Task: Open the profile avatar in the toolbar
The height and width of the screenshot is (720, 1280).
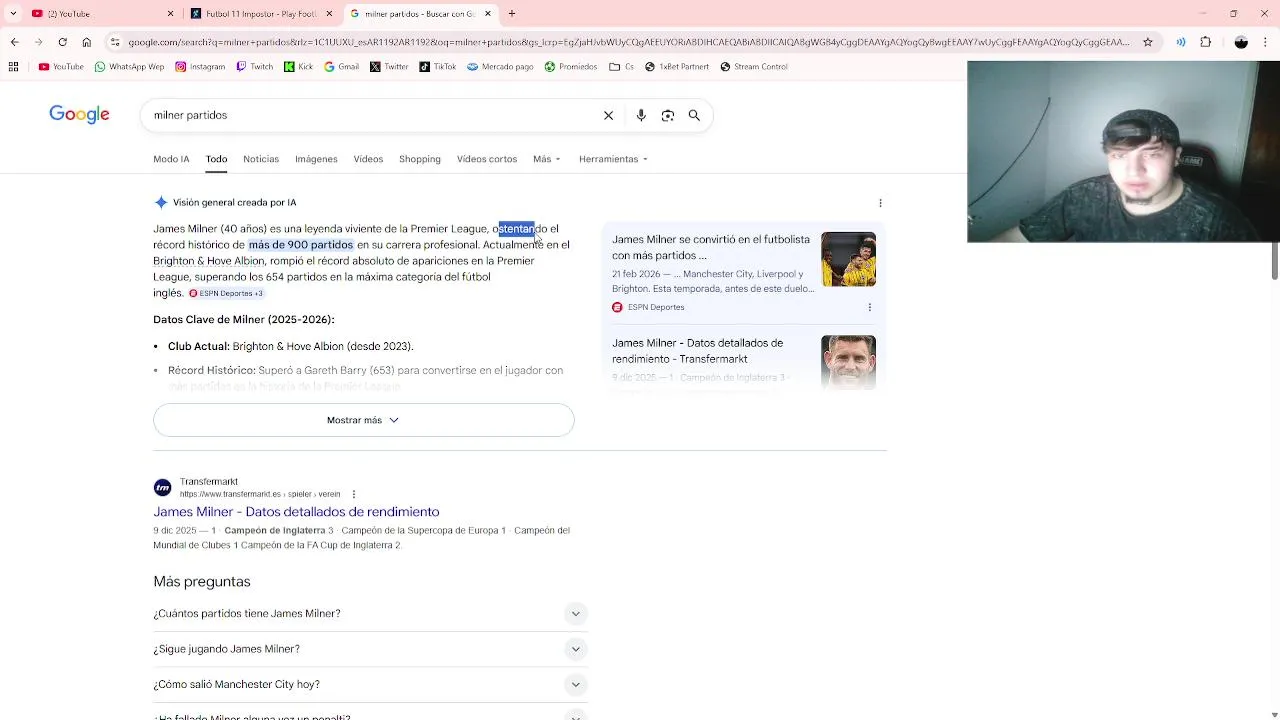Action: [1241, 42]
